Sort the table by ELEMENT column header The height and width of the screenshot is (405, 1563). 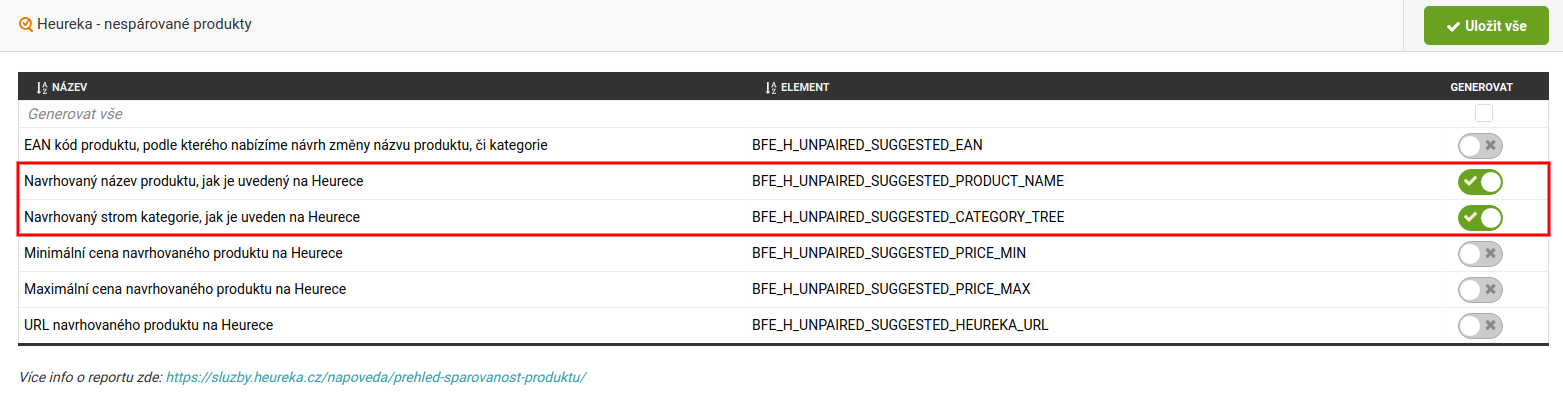pos(805,88)
